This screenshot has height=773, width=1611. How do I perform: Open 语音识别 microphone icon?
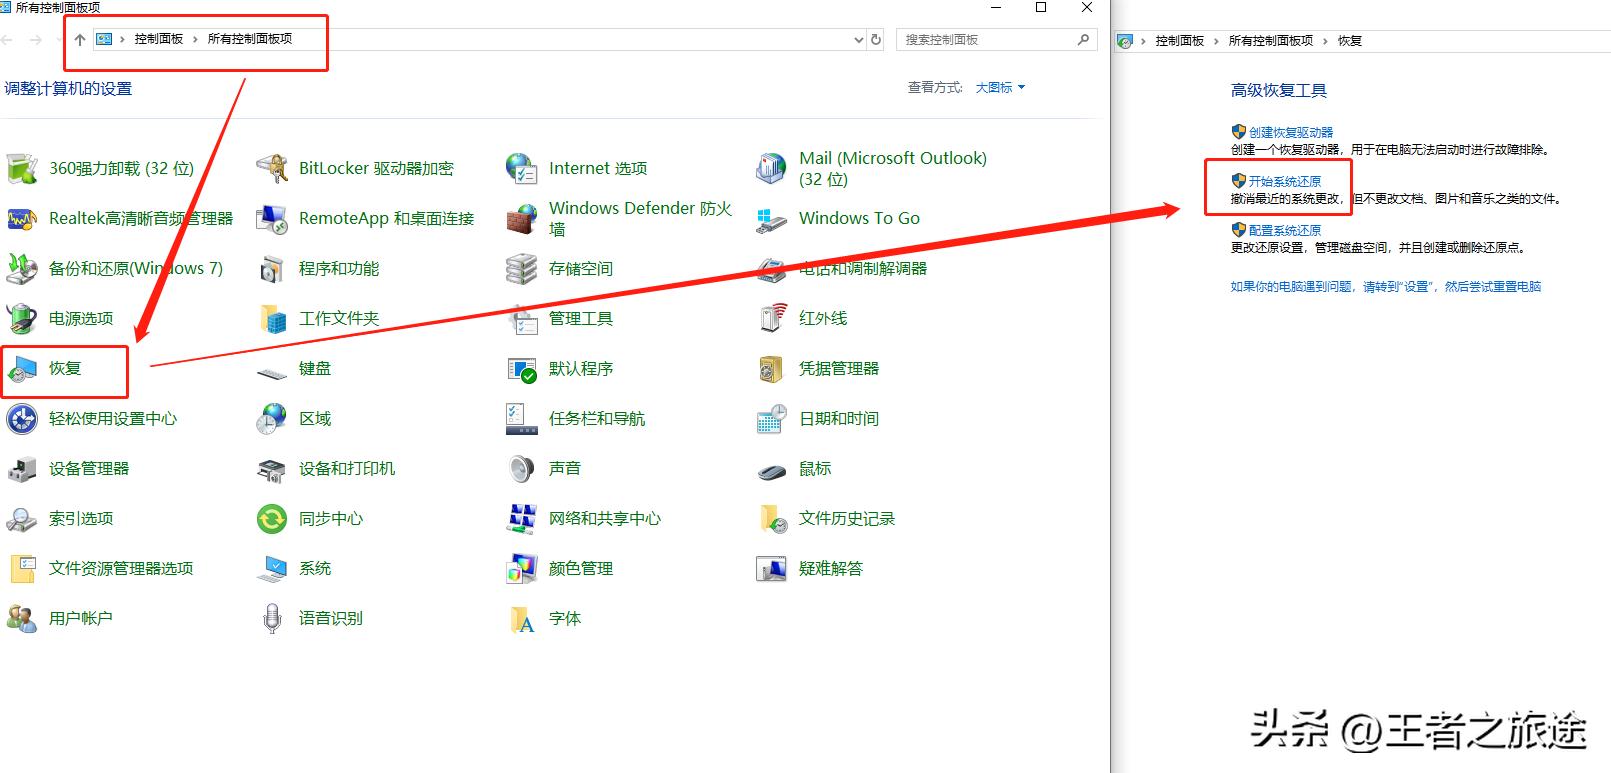[272, 619]
